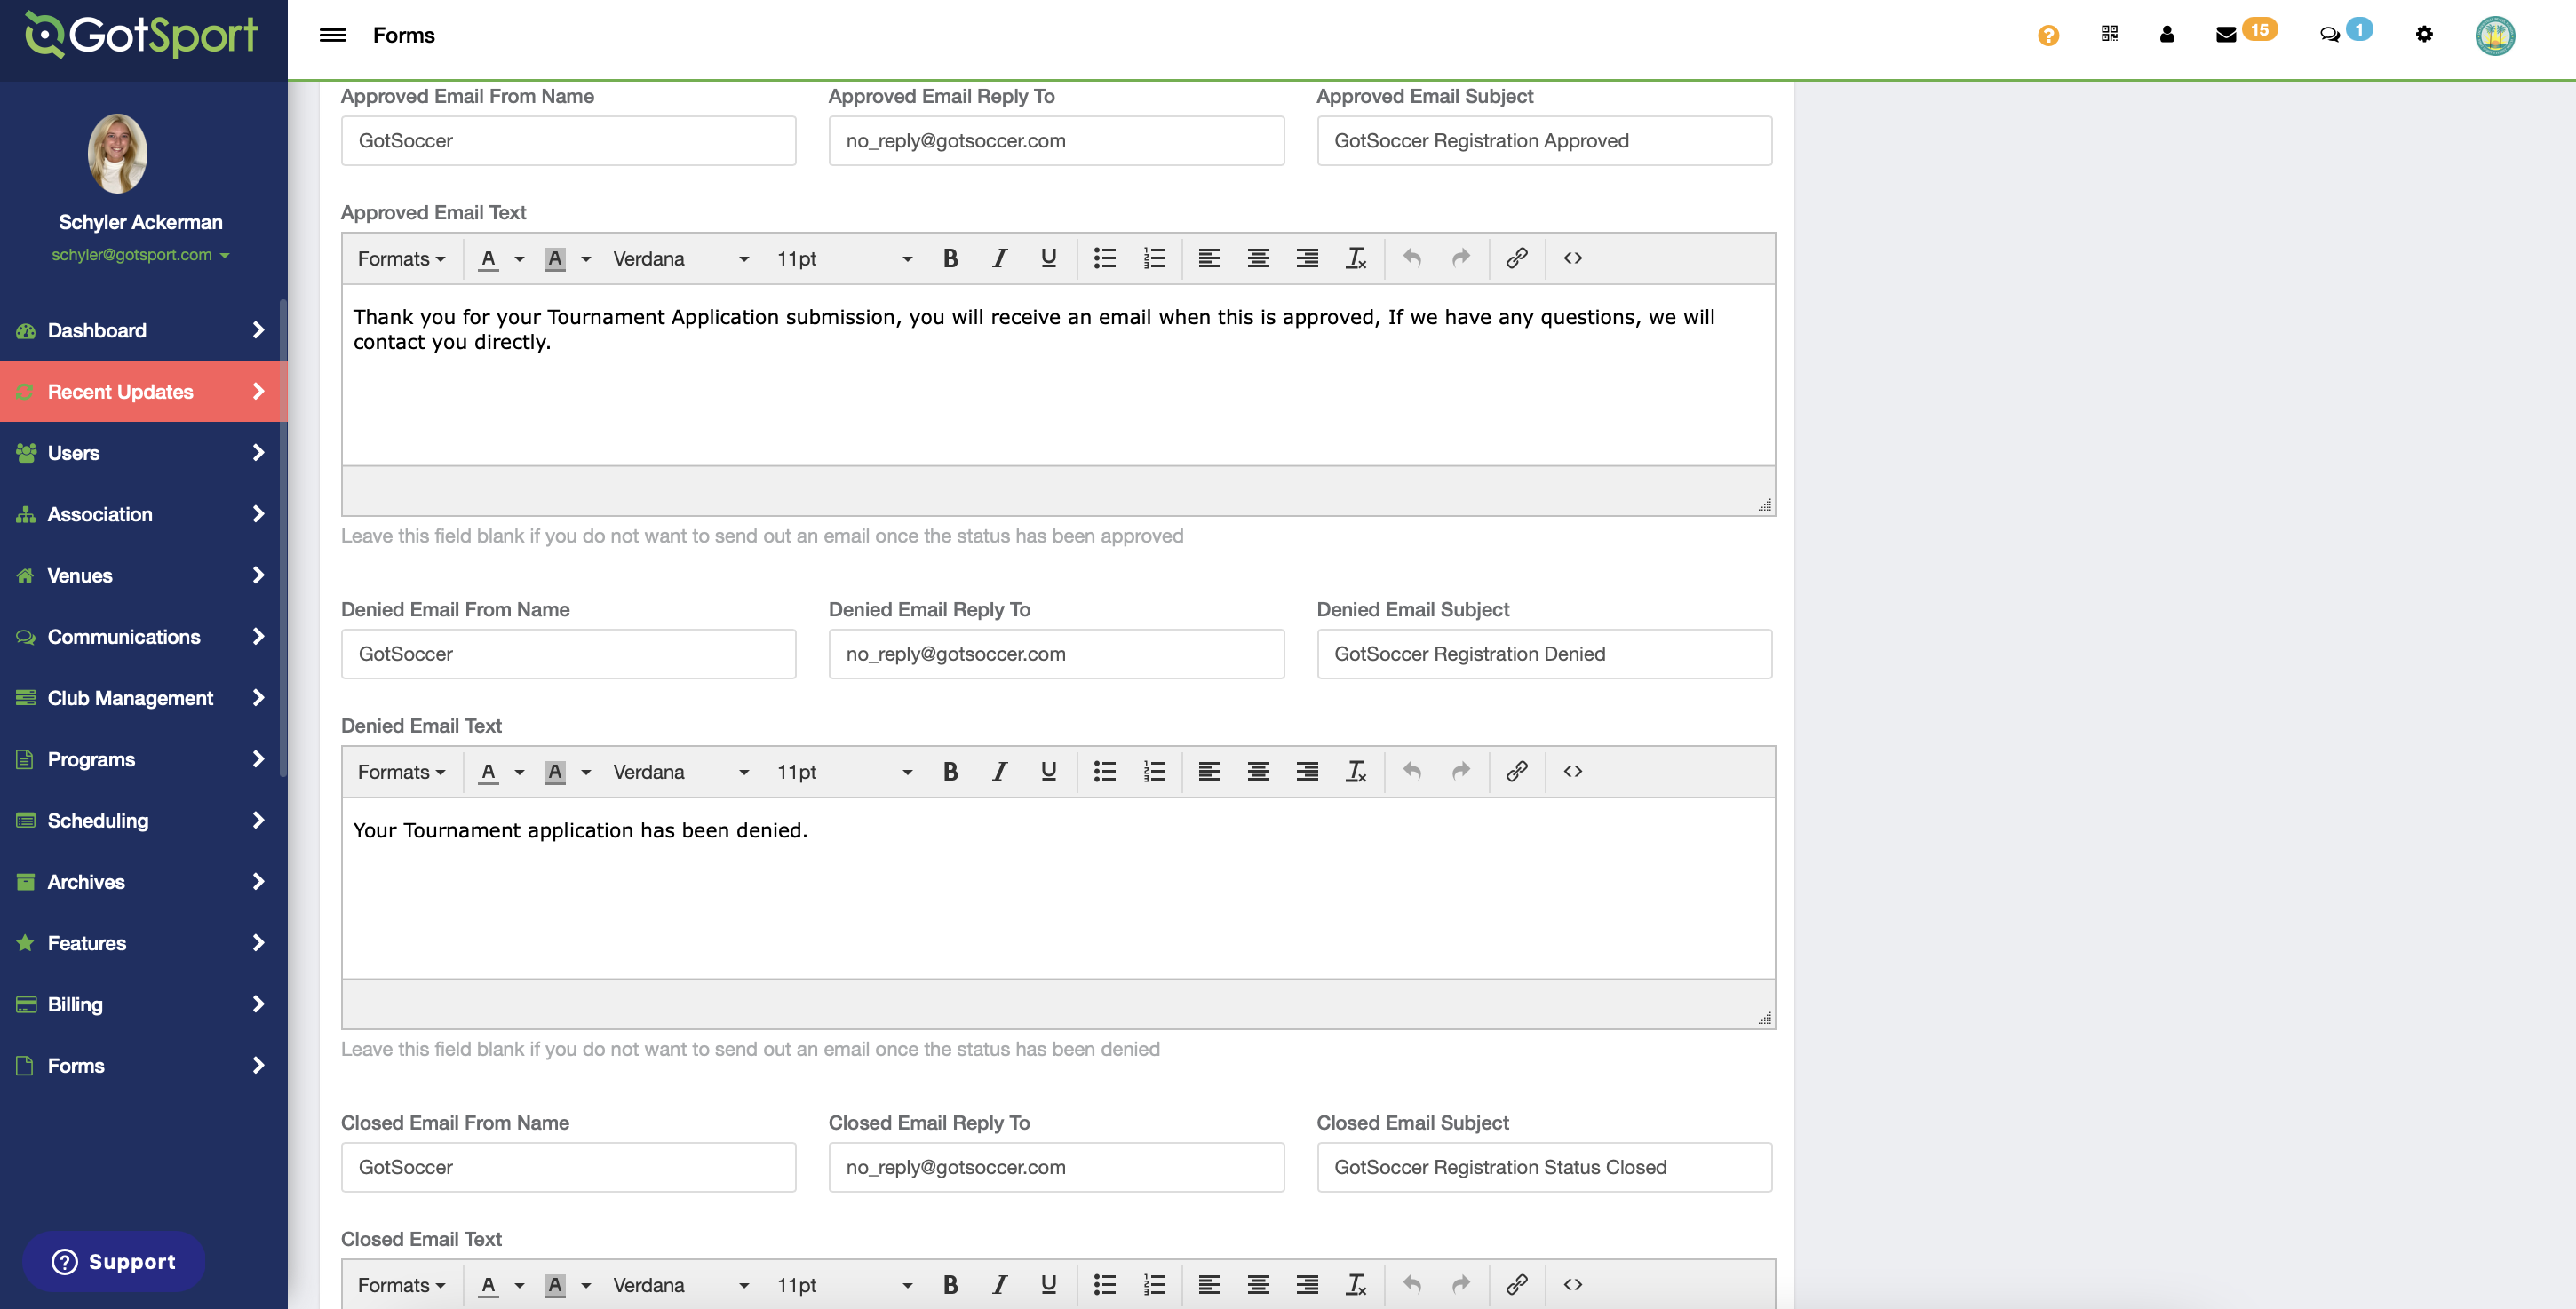Open Forms in the sidebar

click(143, 1066)
